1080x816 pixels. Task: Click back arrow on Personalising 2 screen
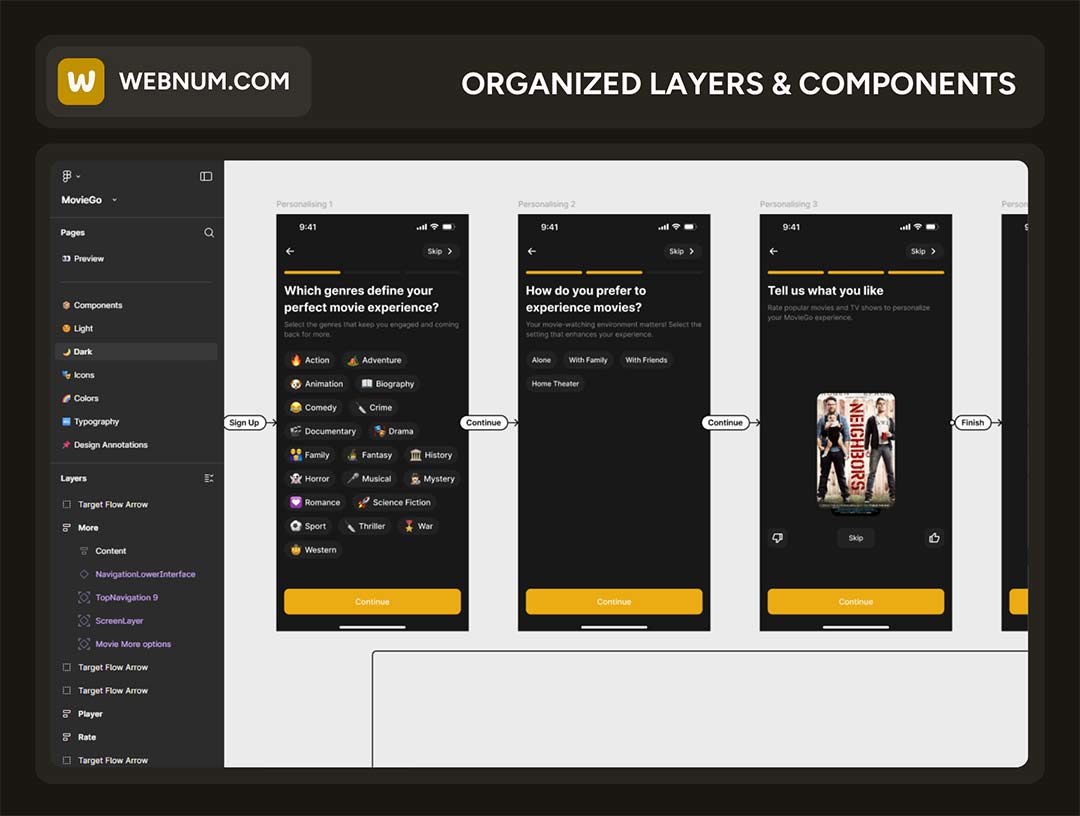532,252
